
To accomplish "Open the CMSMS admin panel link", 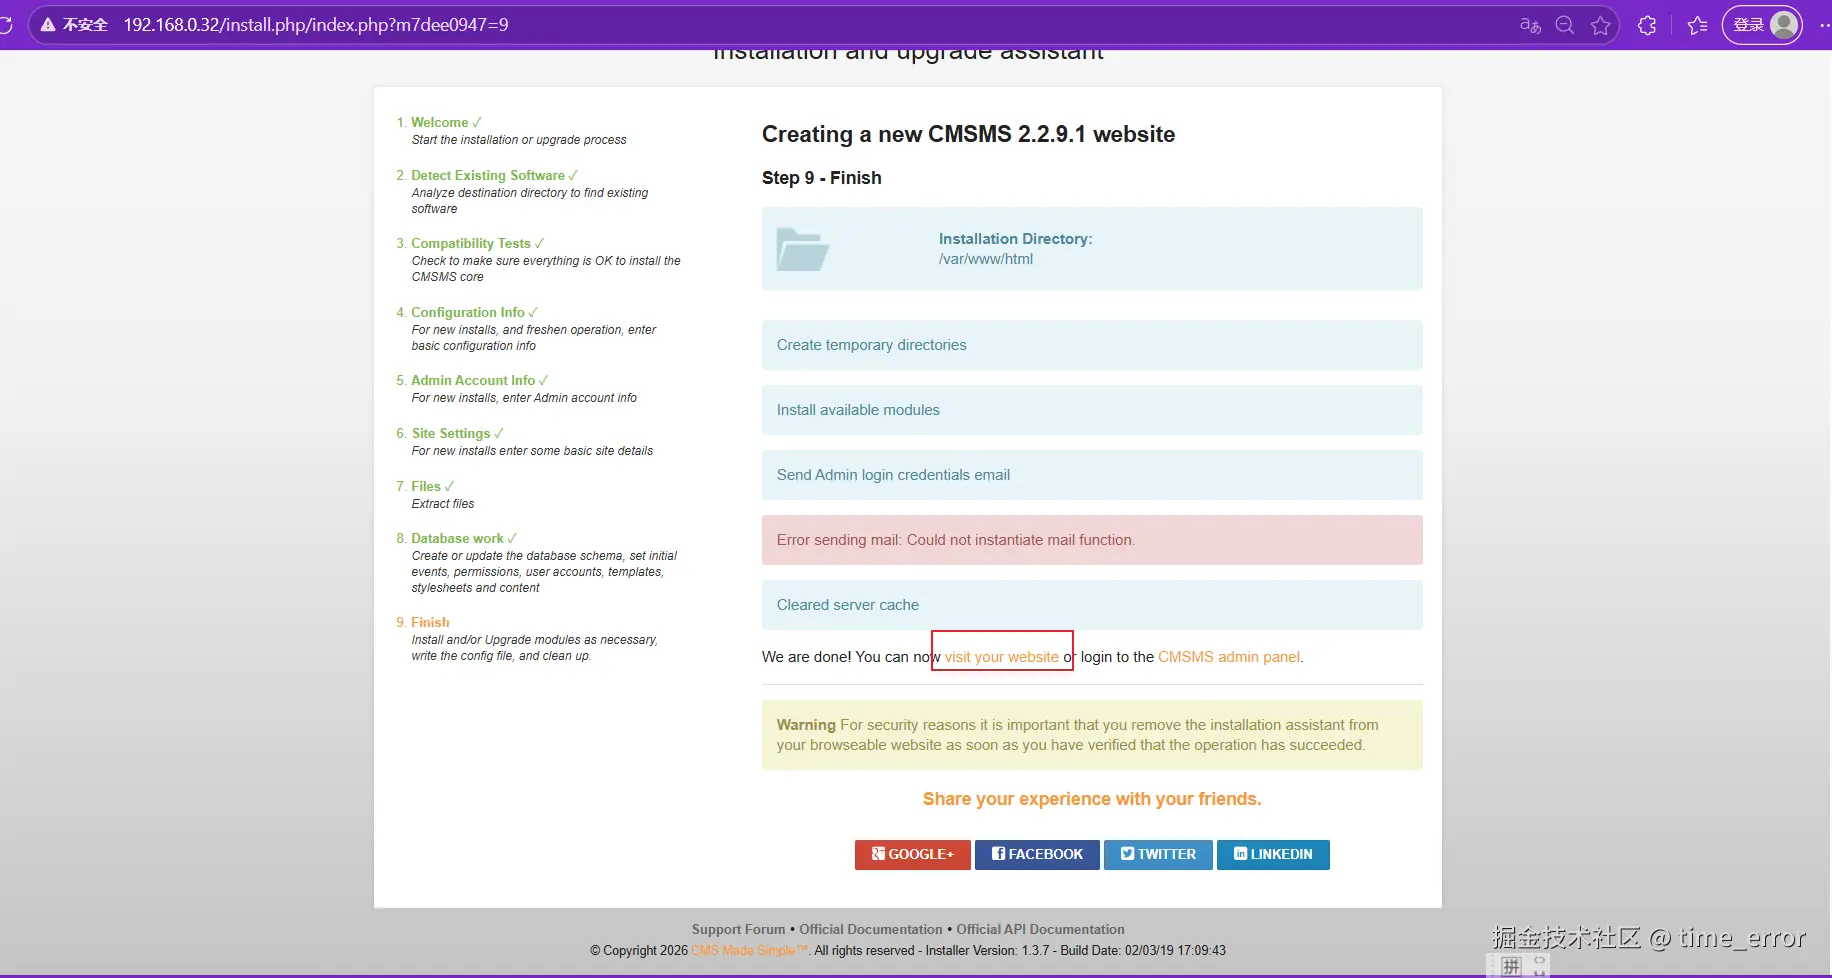I will [1229, 657].
